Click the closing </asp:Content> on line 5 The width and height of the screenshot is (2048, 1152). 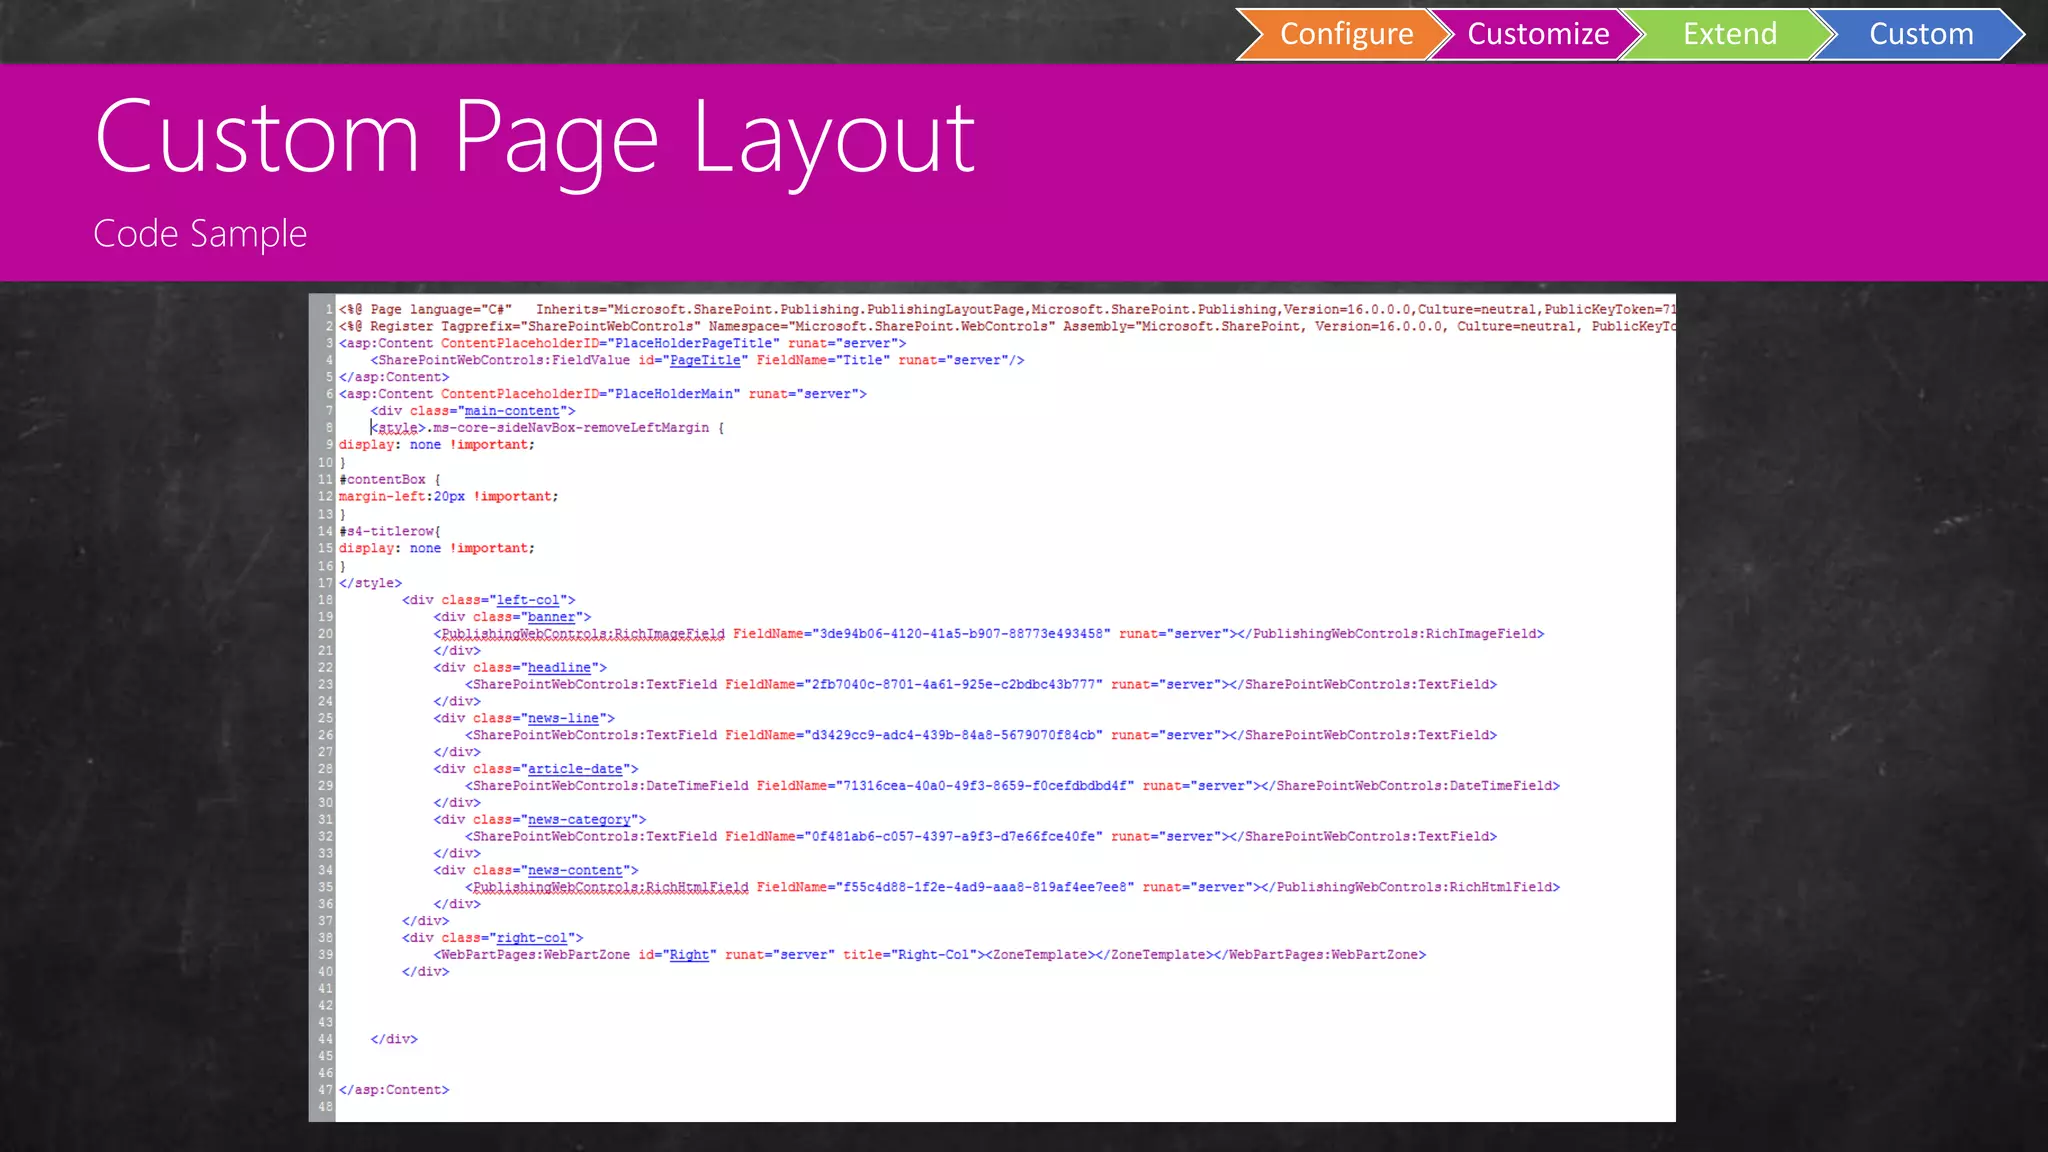(x=394, y=377)
